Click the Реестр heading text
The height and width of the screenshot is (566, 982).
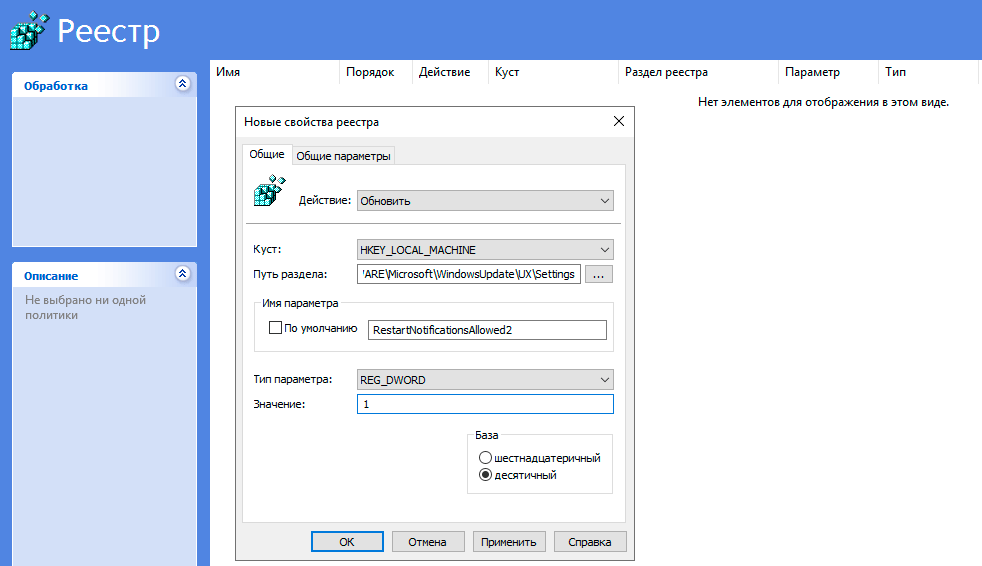coord(109,31)
